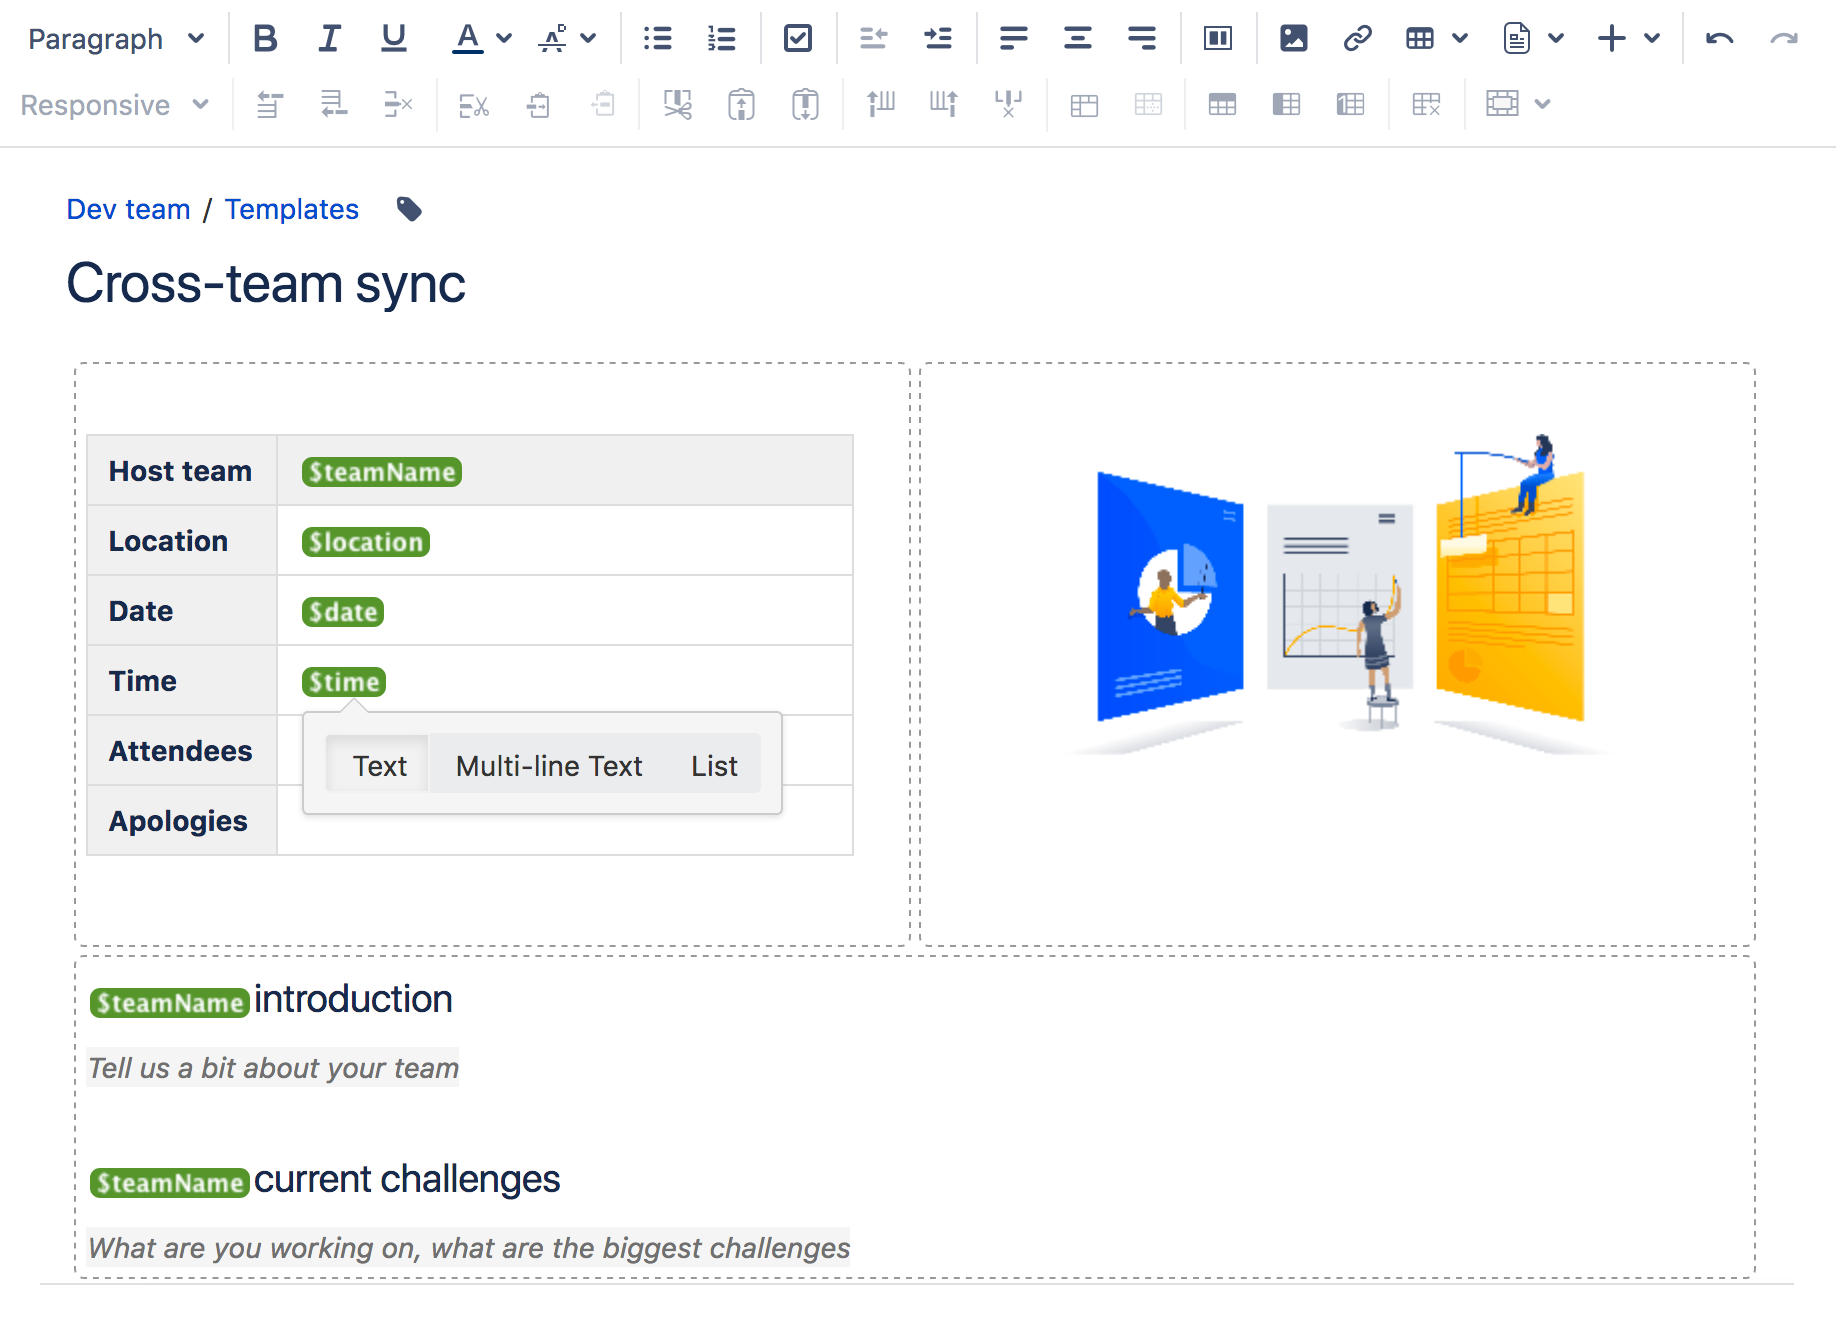Click the $location variable placeholder
Viewport: 1840px width, 1320px height.
click(x=365, y=542)
